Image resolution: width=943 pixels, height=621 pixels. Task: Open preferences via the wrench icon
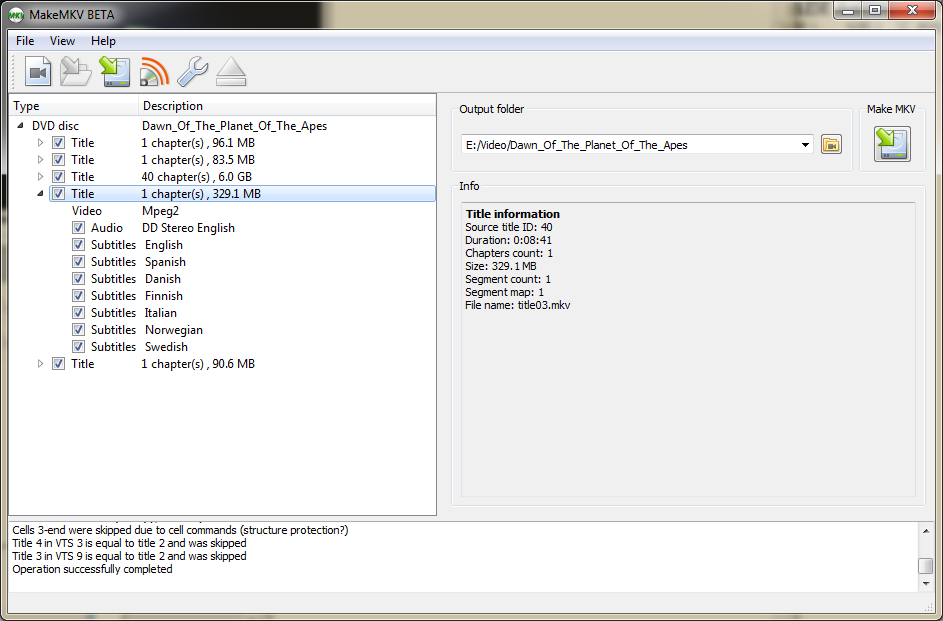point(191,71)
